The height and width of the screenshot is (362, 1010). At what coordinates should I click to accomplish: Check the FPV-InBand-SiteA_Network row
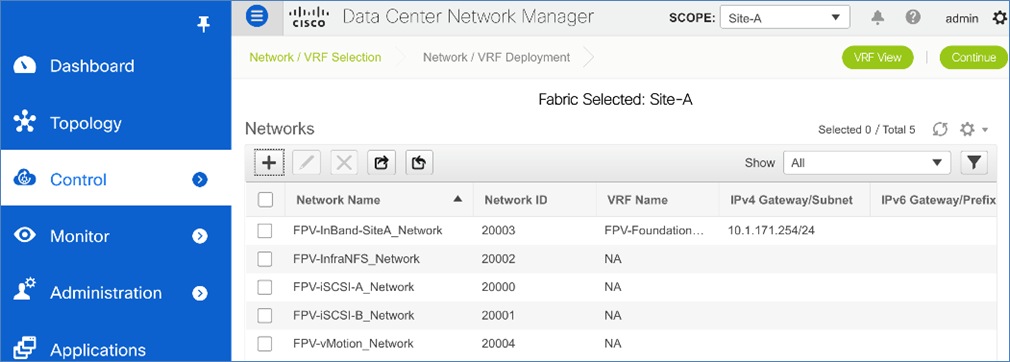point(265,230)
